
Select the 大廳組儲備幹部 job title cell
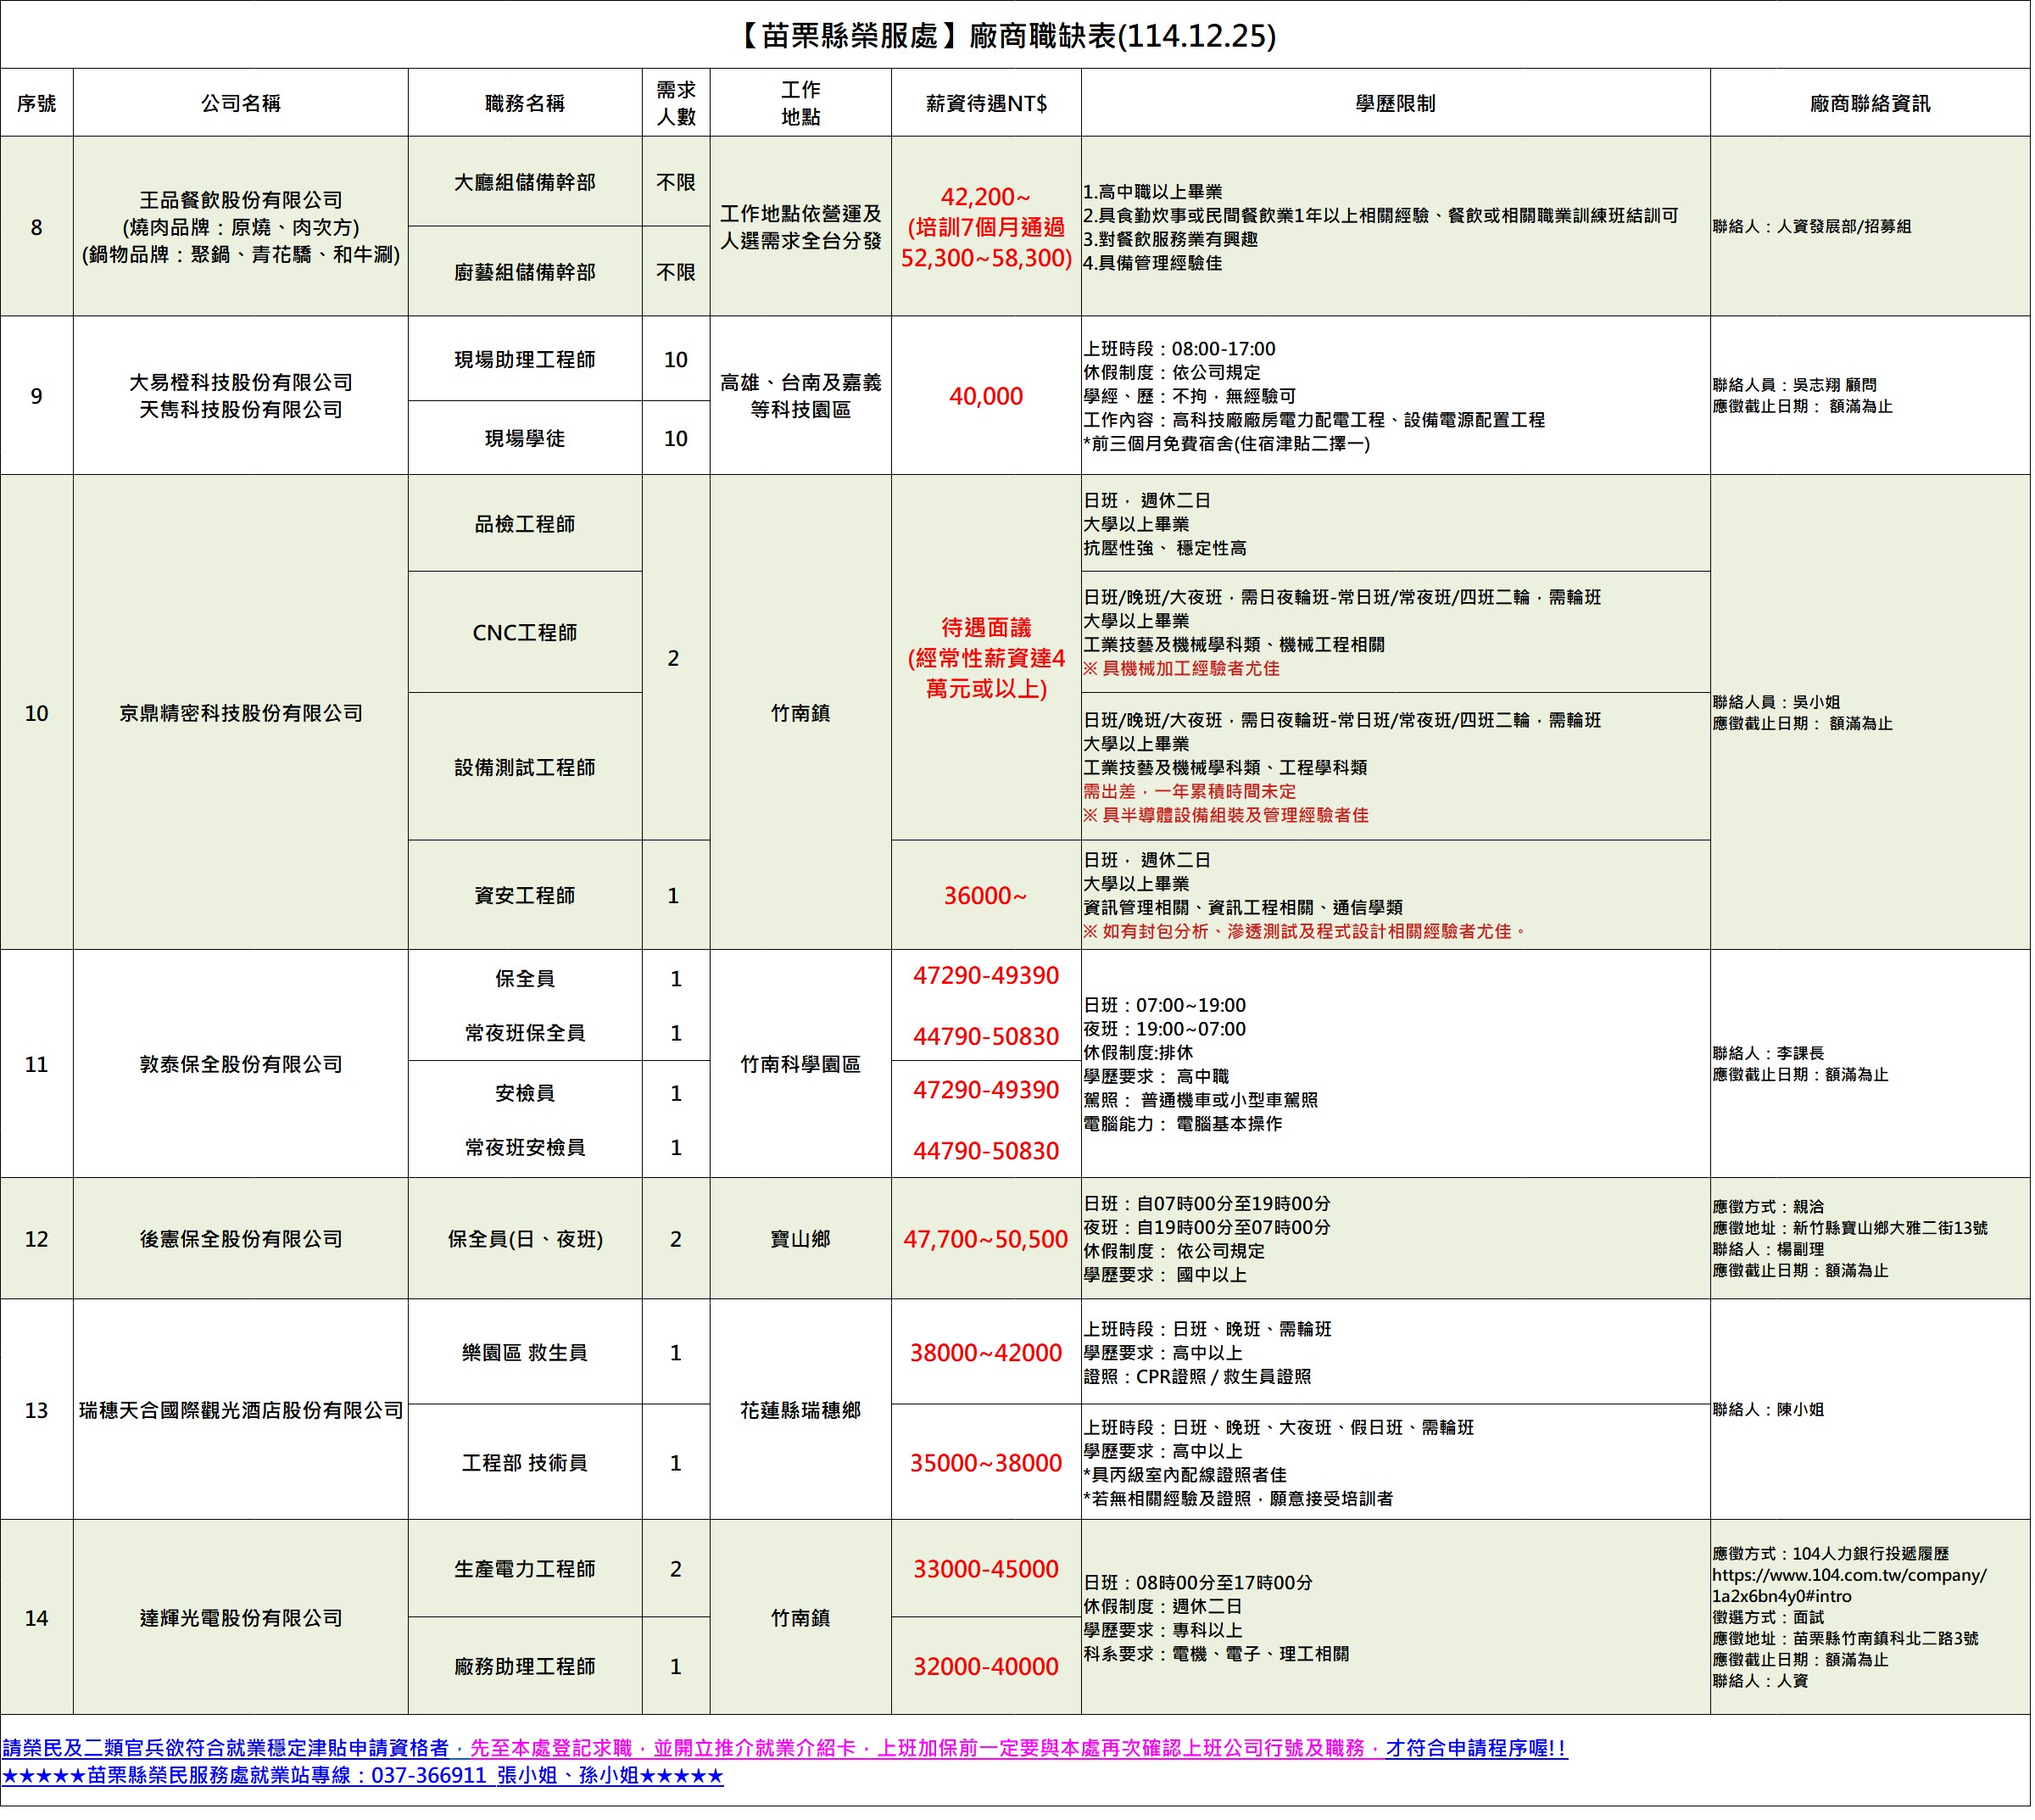click(x=525, y=182)
